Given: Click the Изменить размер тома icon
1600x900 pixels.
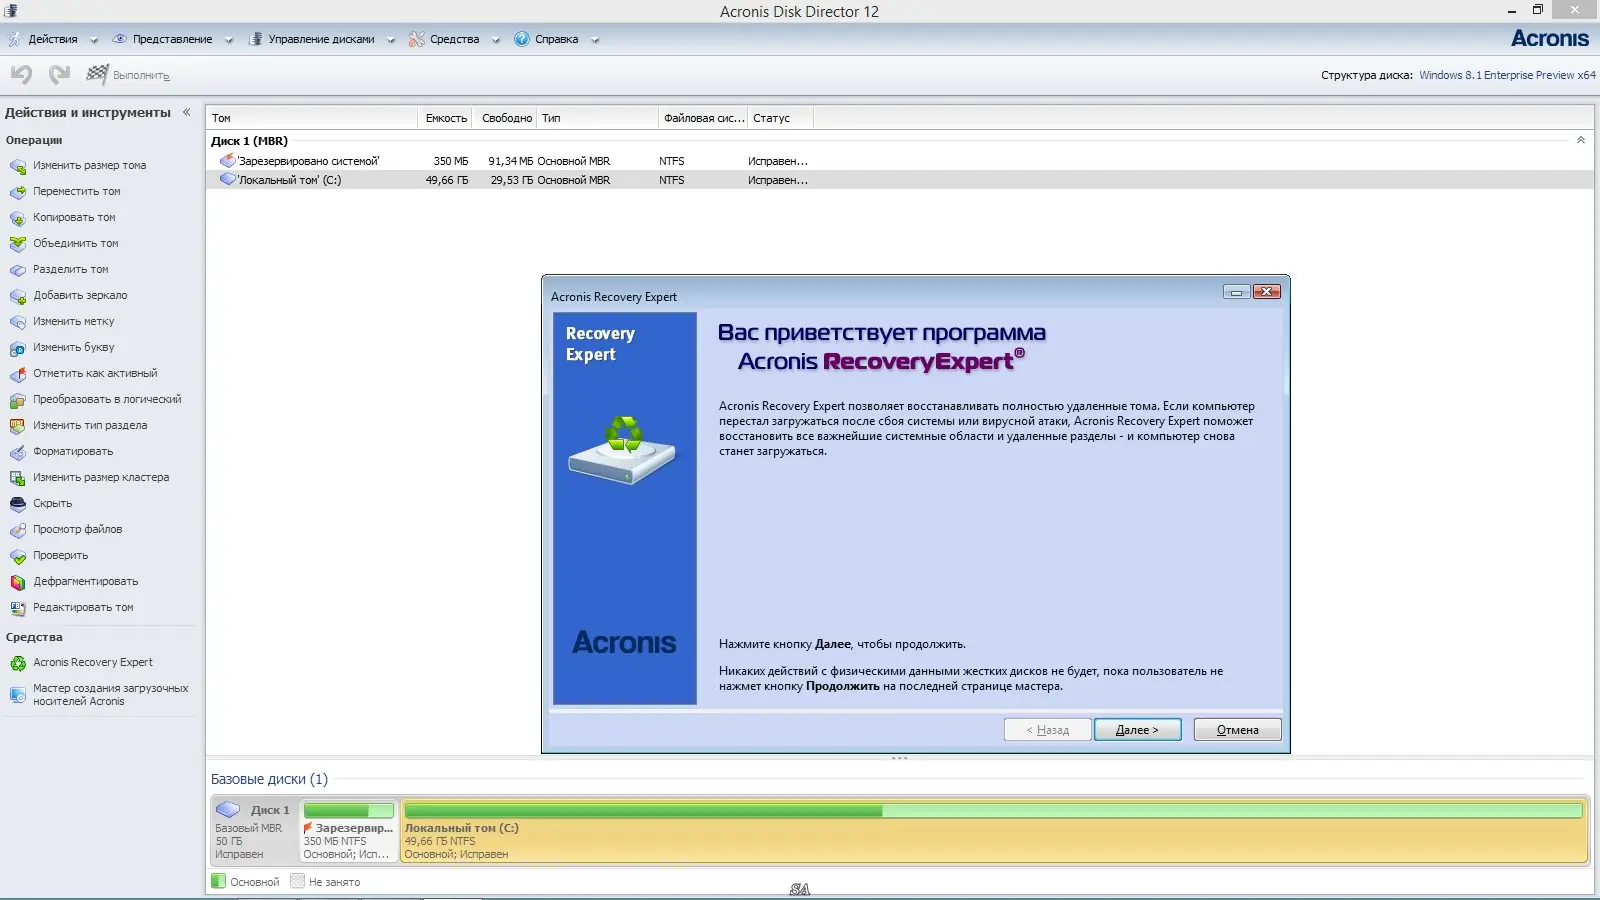Looking at the screenshot, I should coord(18,166).
